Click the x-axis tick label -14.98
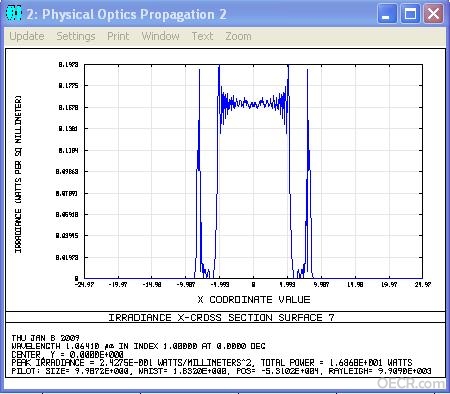The image size is (450, 394). click(152, 285)
